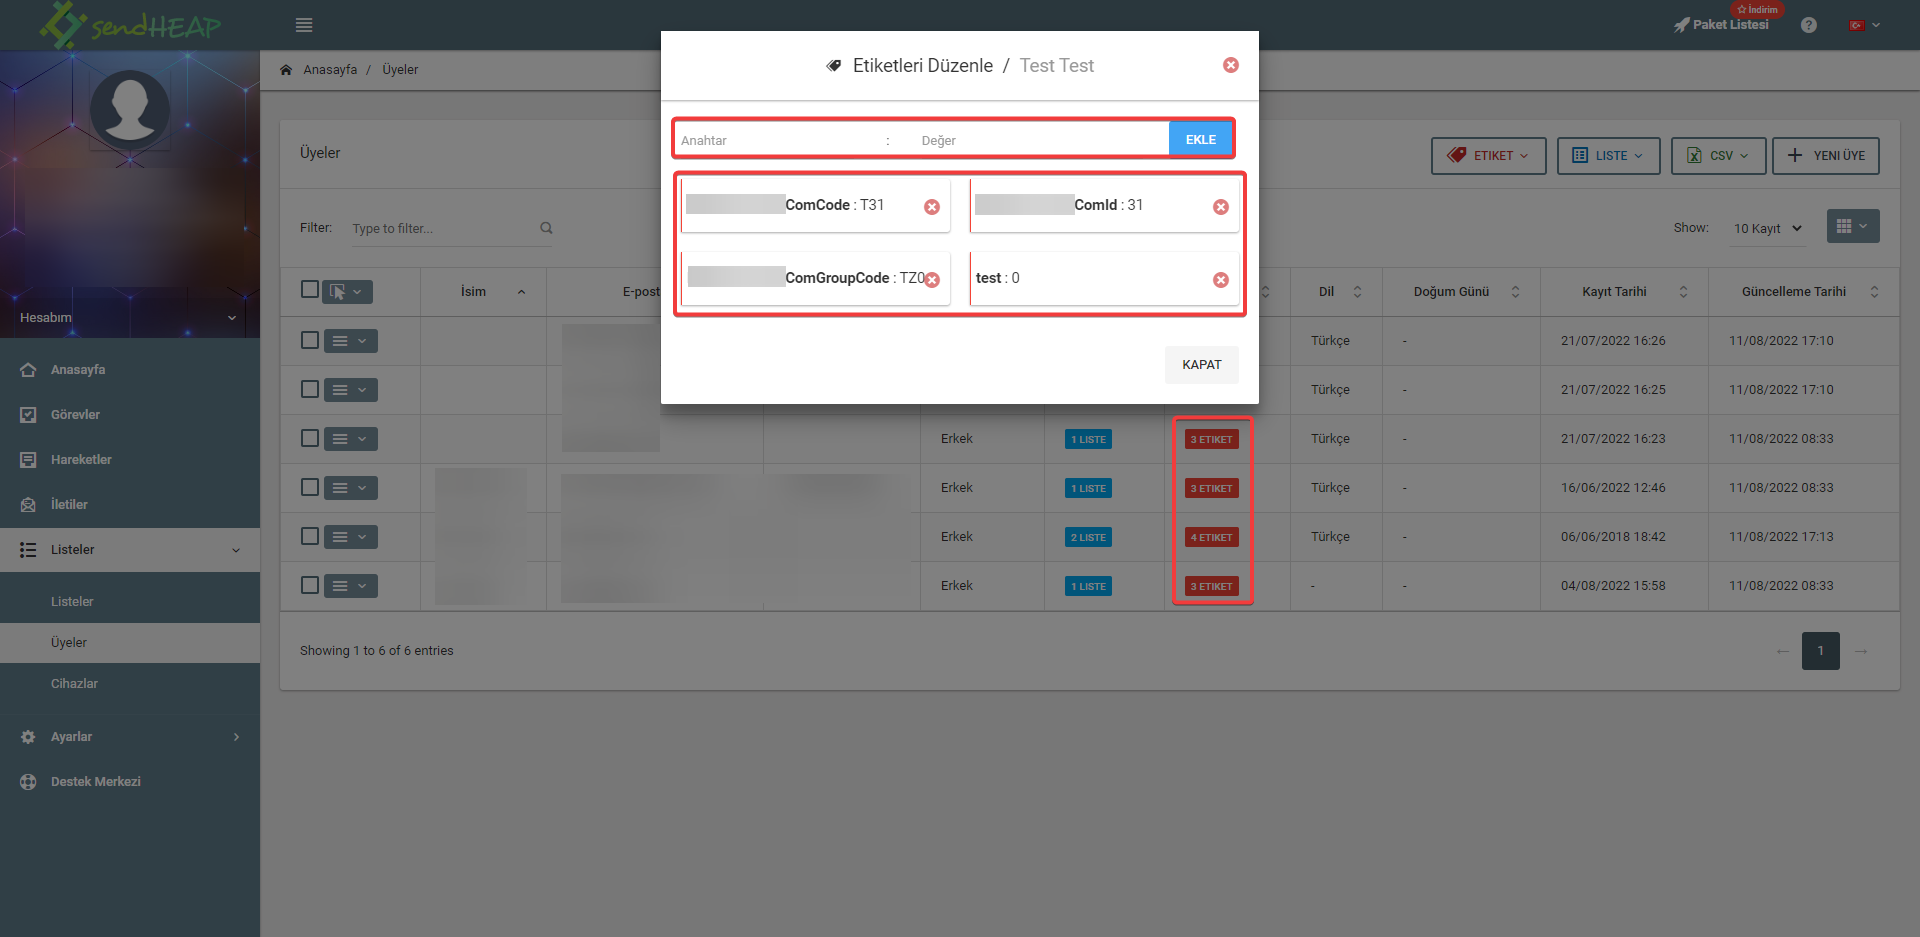
Task: Go to next page arrow
Action: point(1860,651)
